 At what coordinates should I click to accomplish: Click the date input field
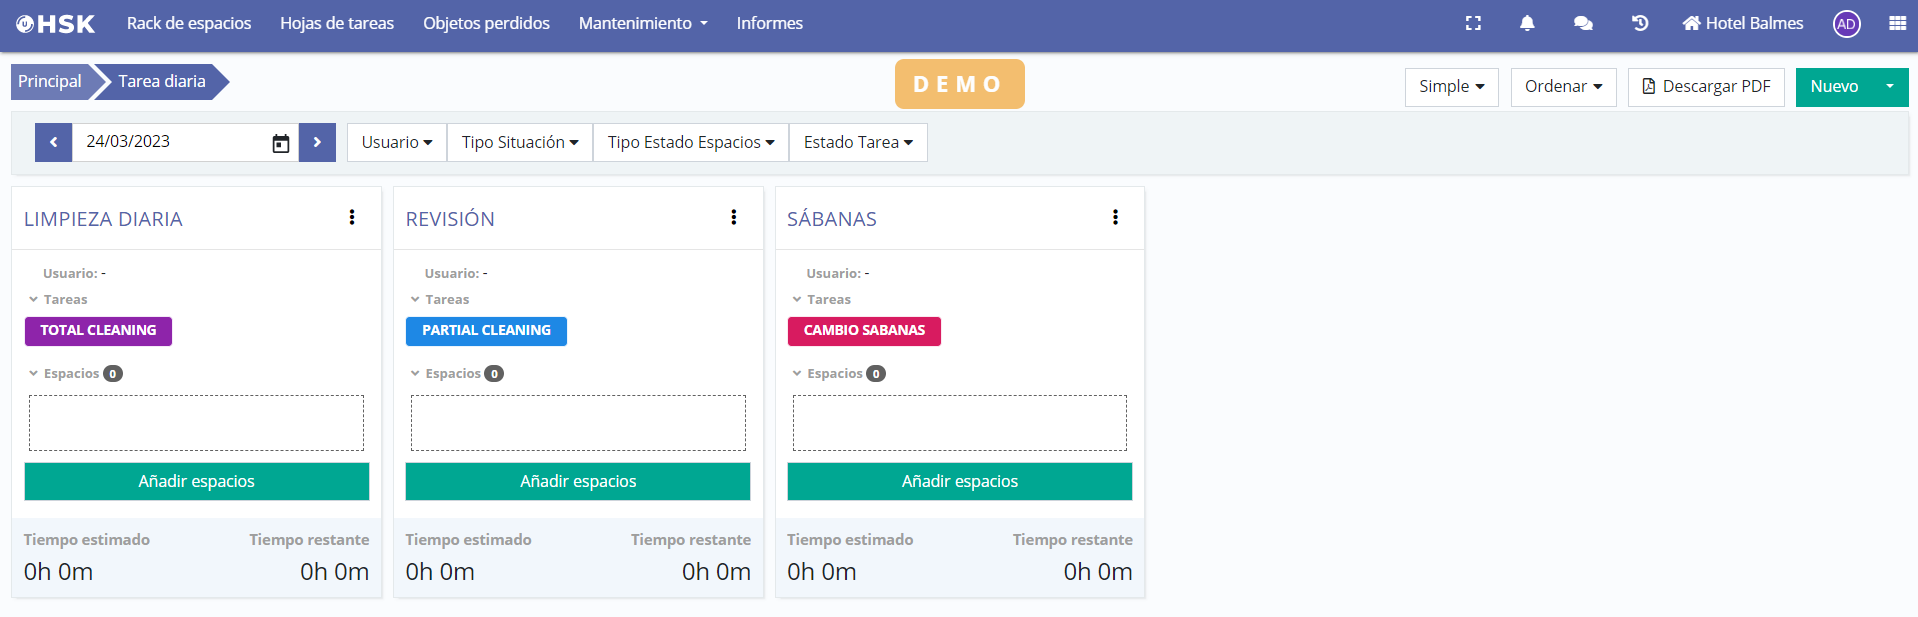click(170, 142)
